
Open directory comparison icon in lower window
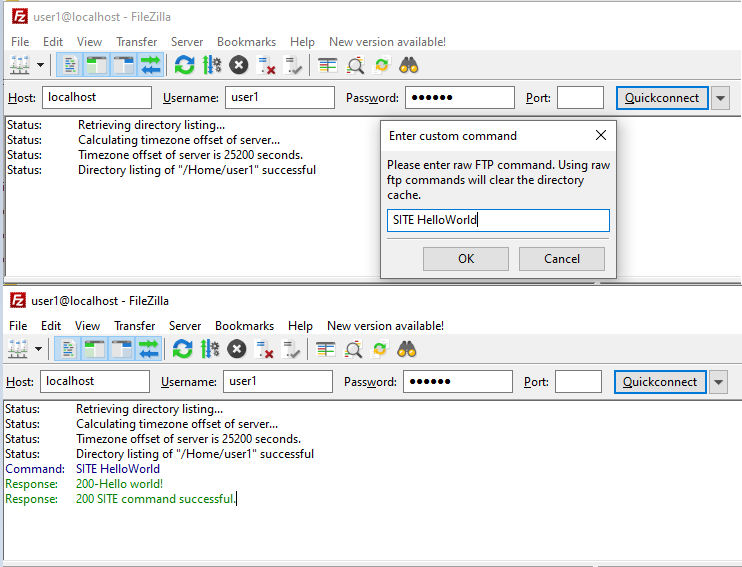(x=326, y=349)
